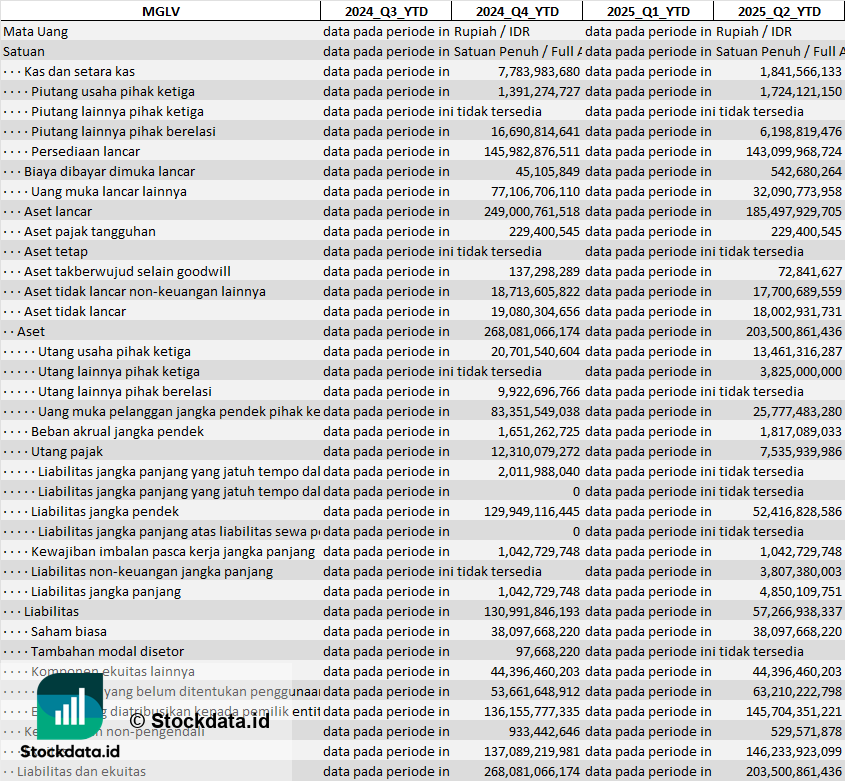Image resolution: width=845 pixels, height=781 pixels.
Task: Select the Tambahan modal disetor label
Action: (107, 651)
